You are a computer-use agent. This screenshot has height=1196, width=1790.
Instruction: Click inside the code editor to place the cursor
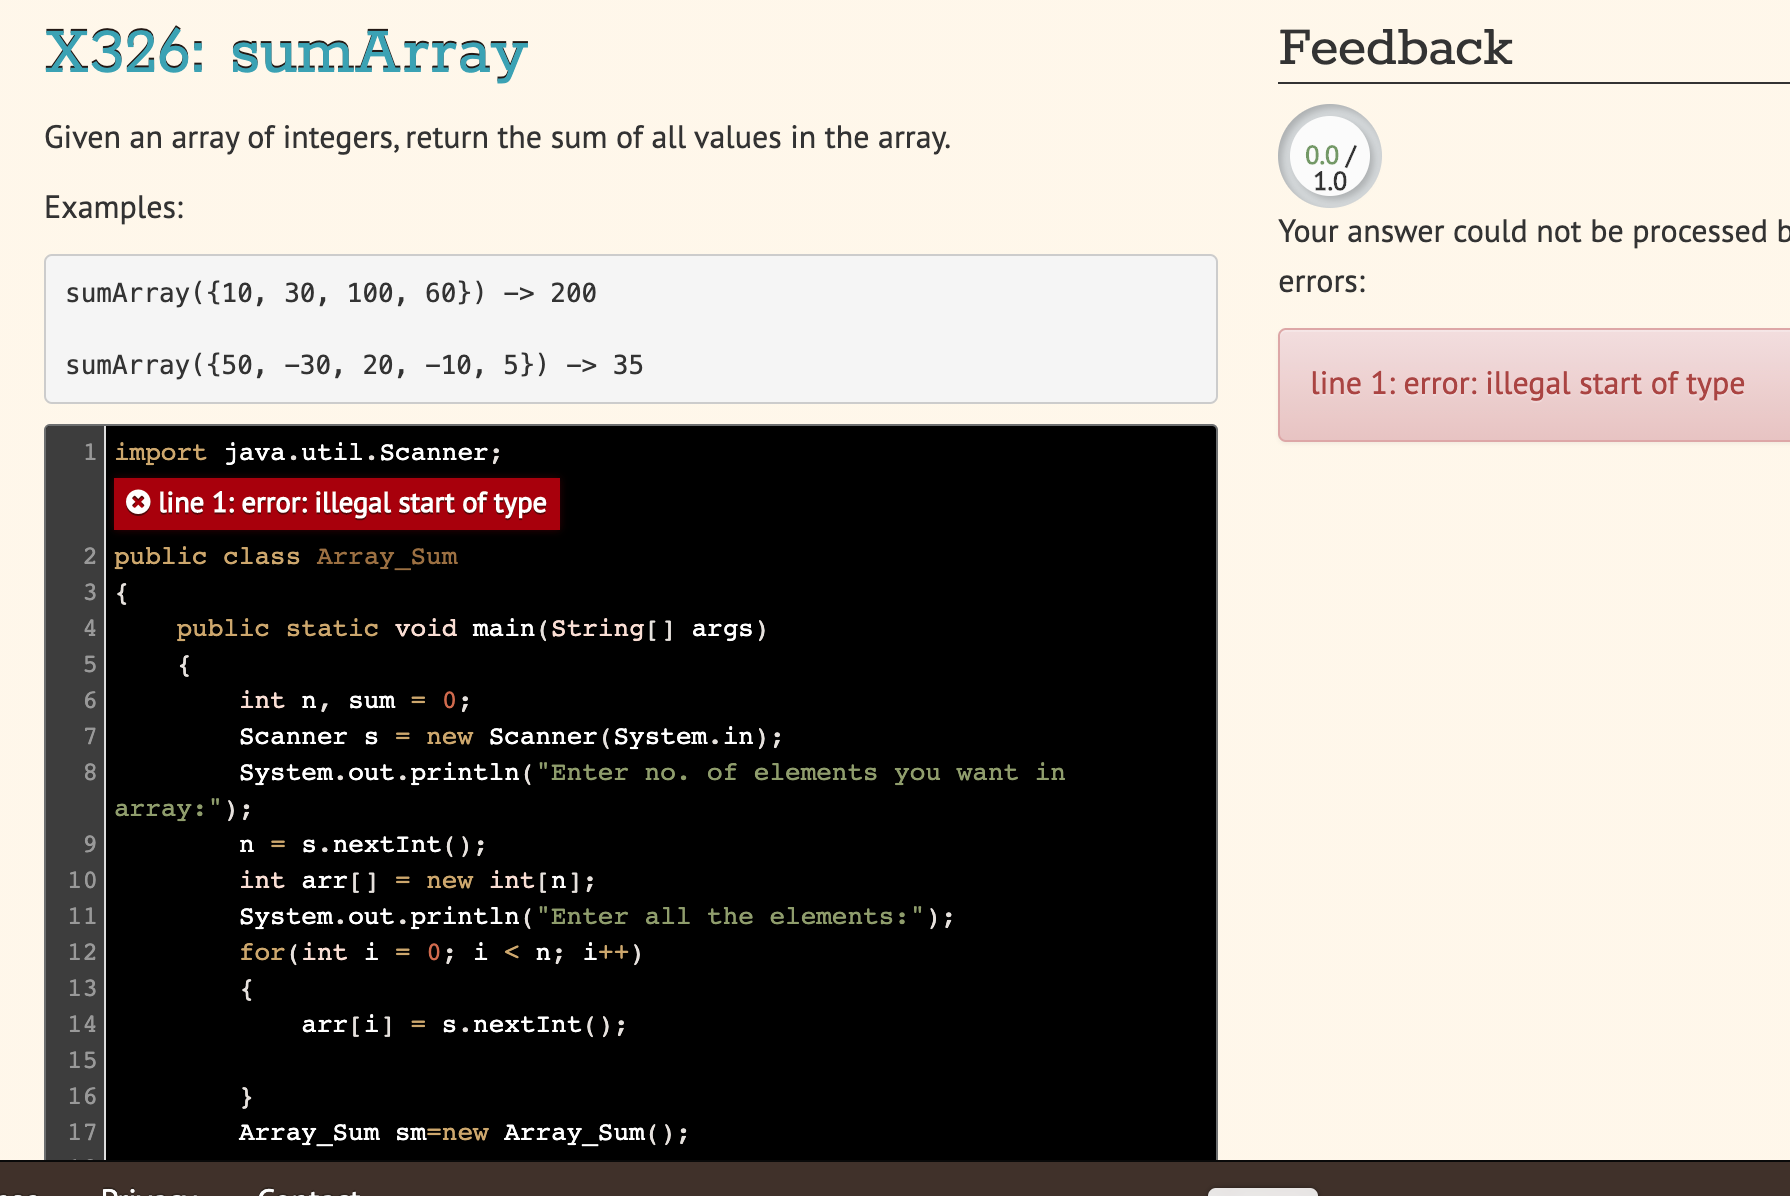600,700
